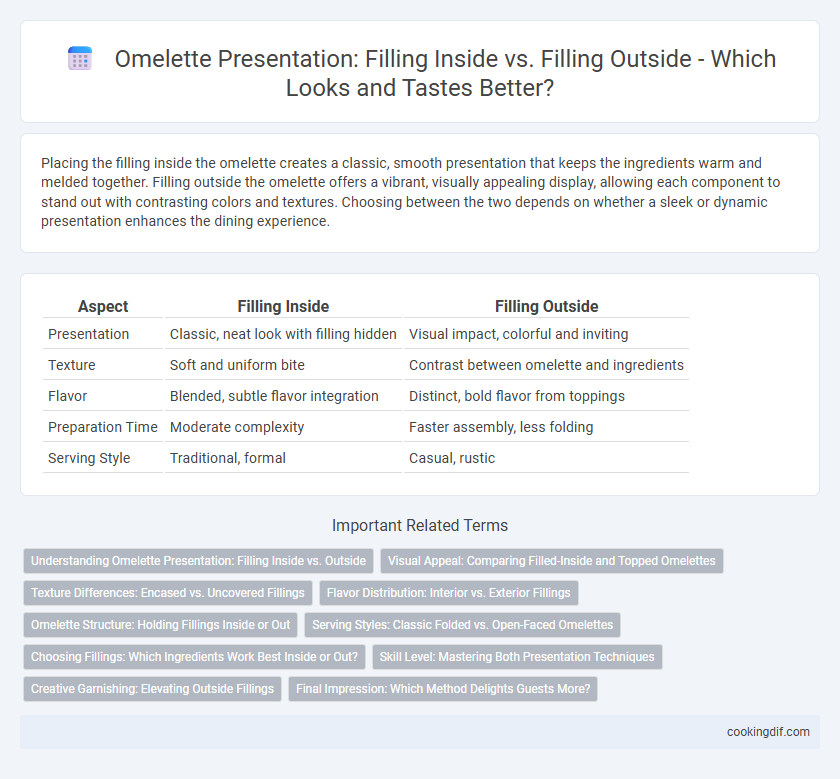Visit the cookingdif.com footer link
This screenshot has height=779, width=840.
coord(768,732)
